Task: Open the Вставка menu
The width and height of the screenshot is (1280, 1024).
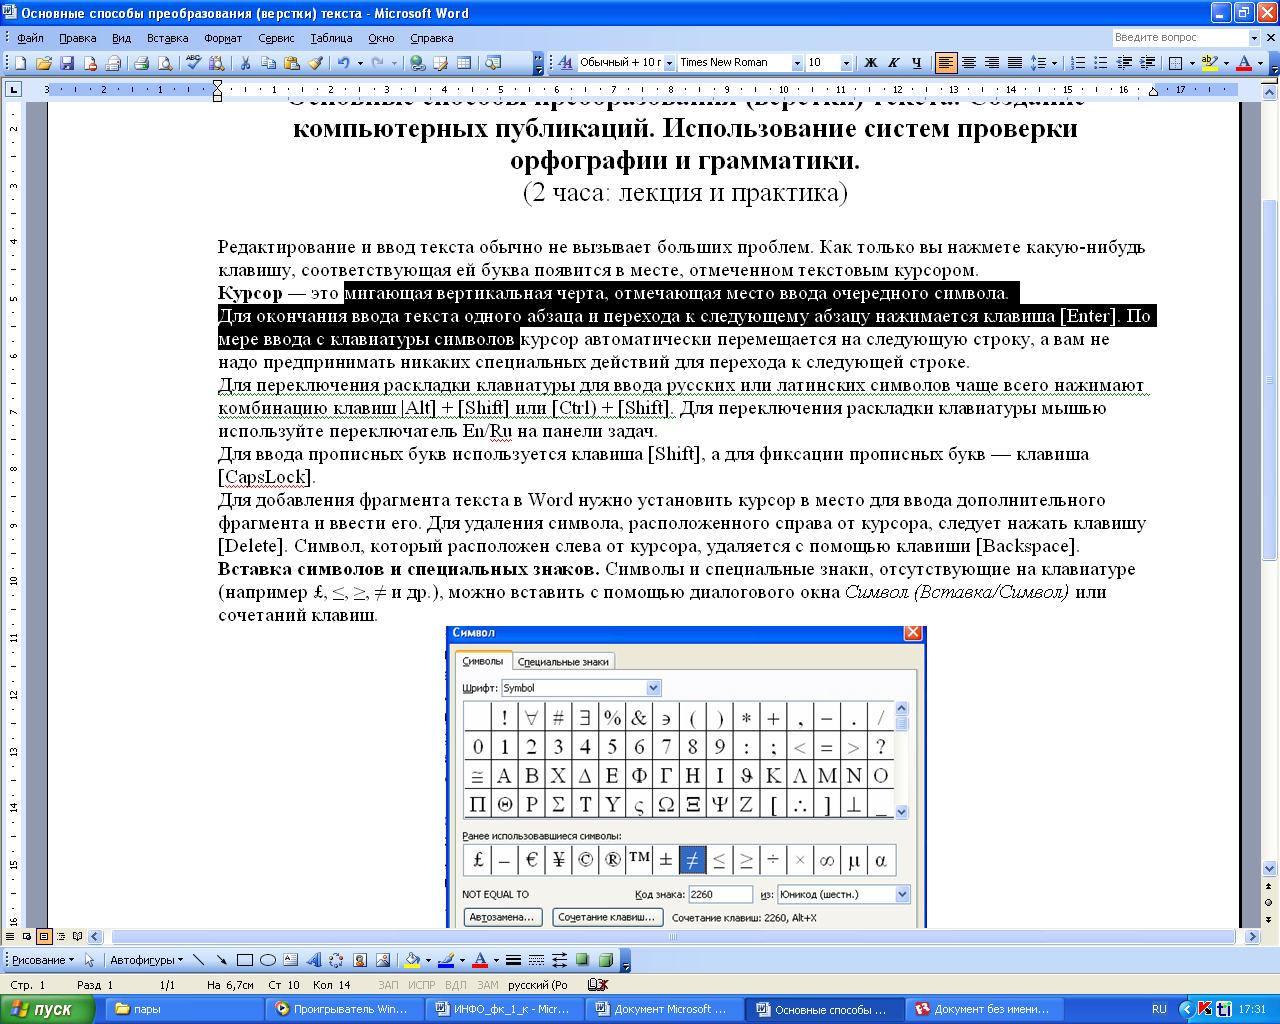Action: pyautogui.click(x=167, y=38)
